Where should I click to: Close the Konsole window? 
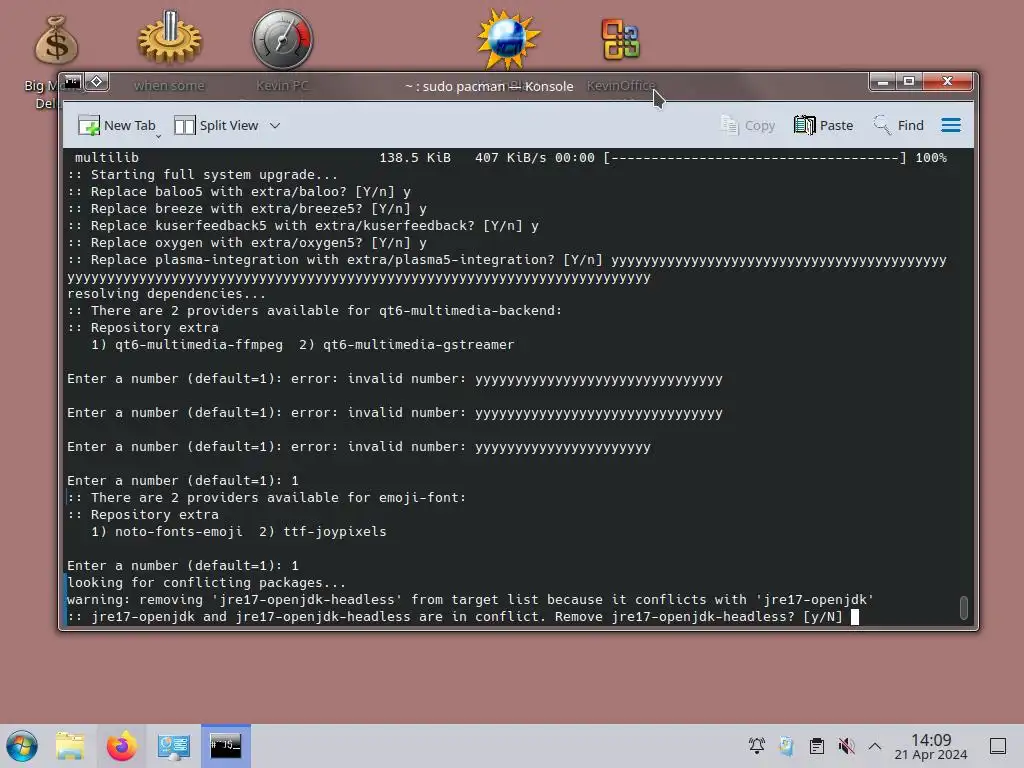coord(948,82)
